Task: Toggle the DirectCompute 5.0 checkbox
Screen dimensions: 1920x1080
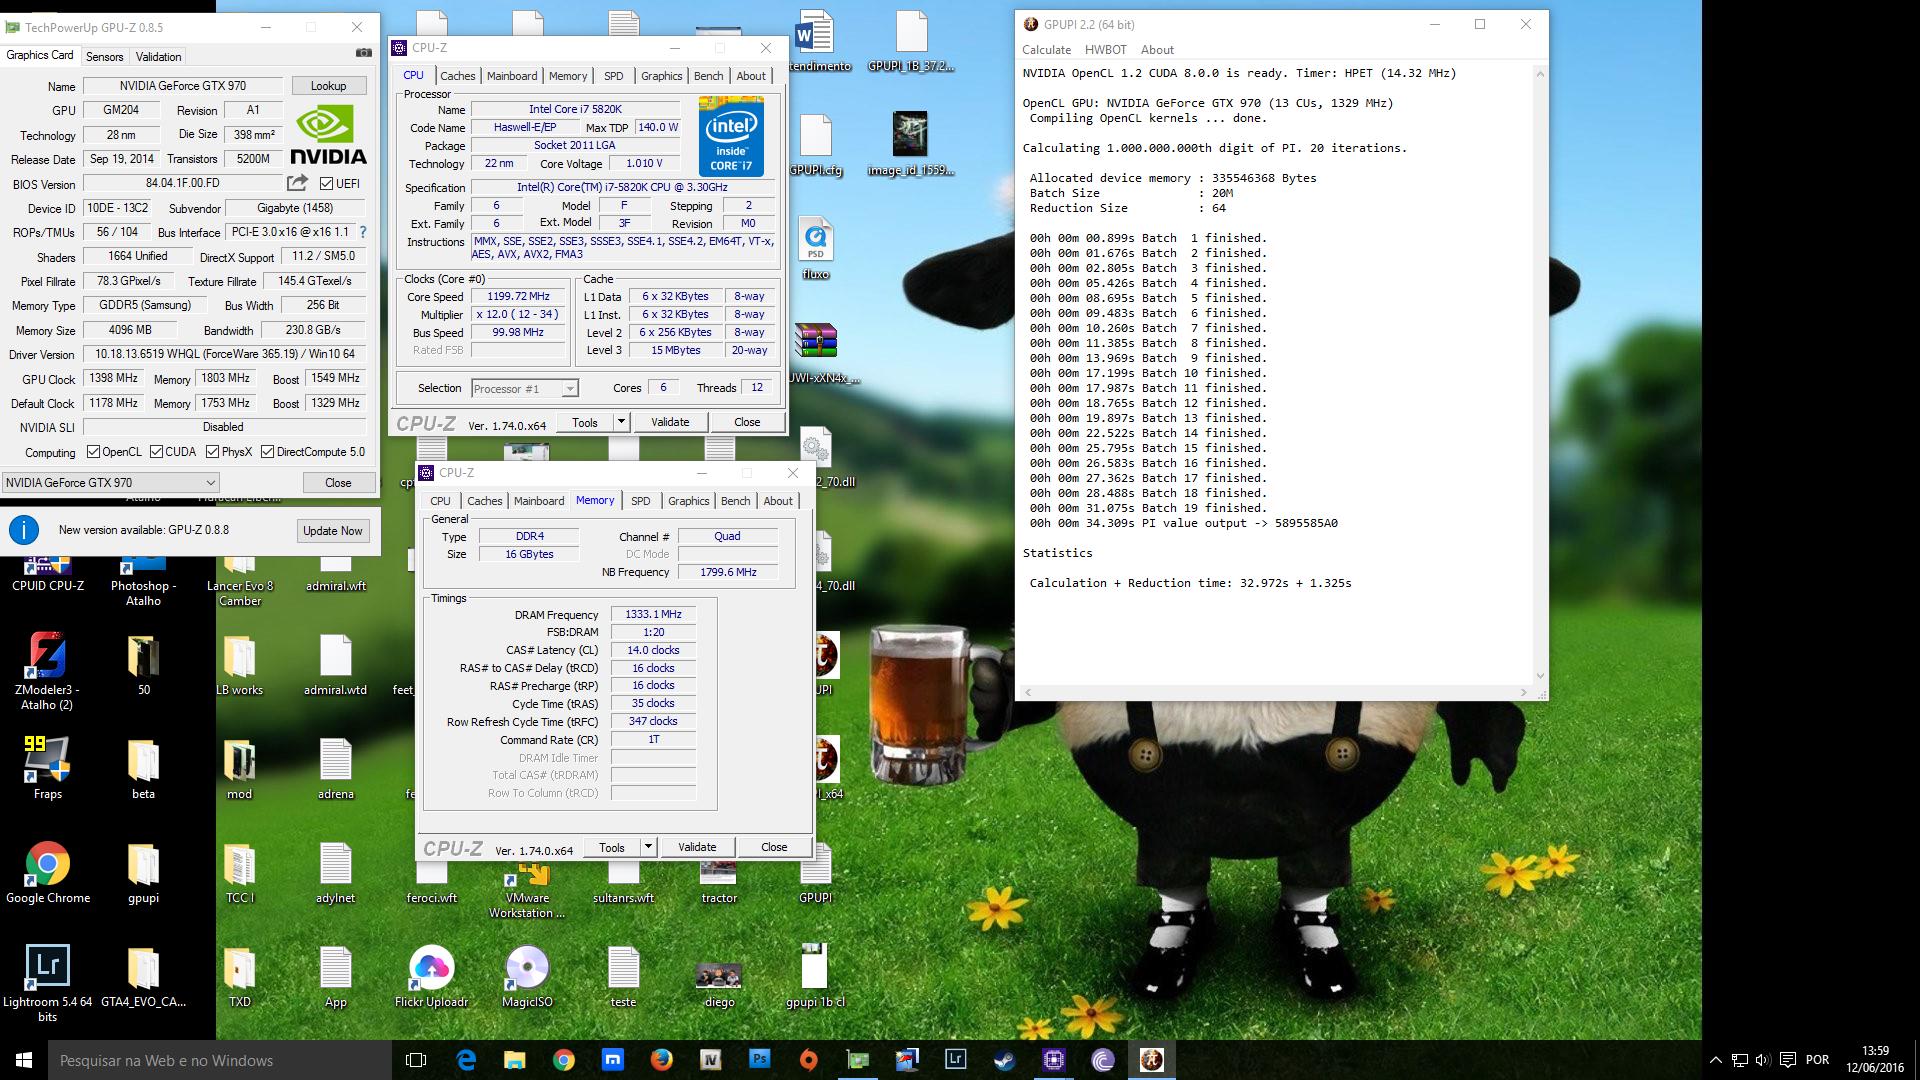Action: point(267,452)
